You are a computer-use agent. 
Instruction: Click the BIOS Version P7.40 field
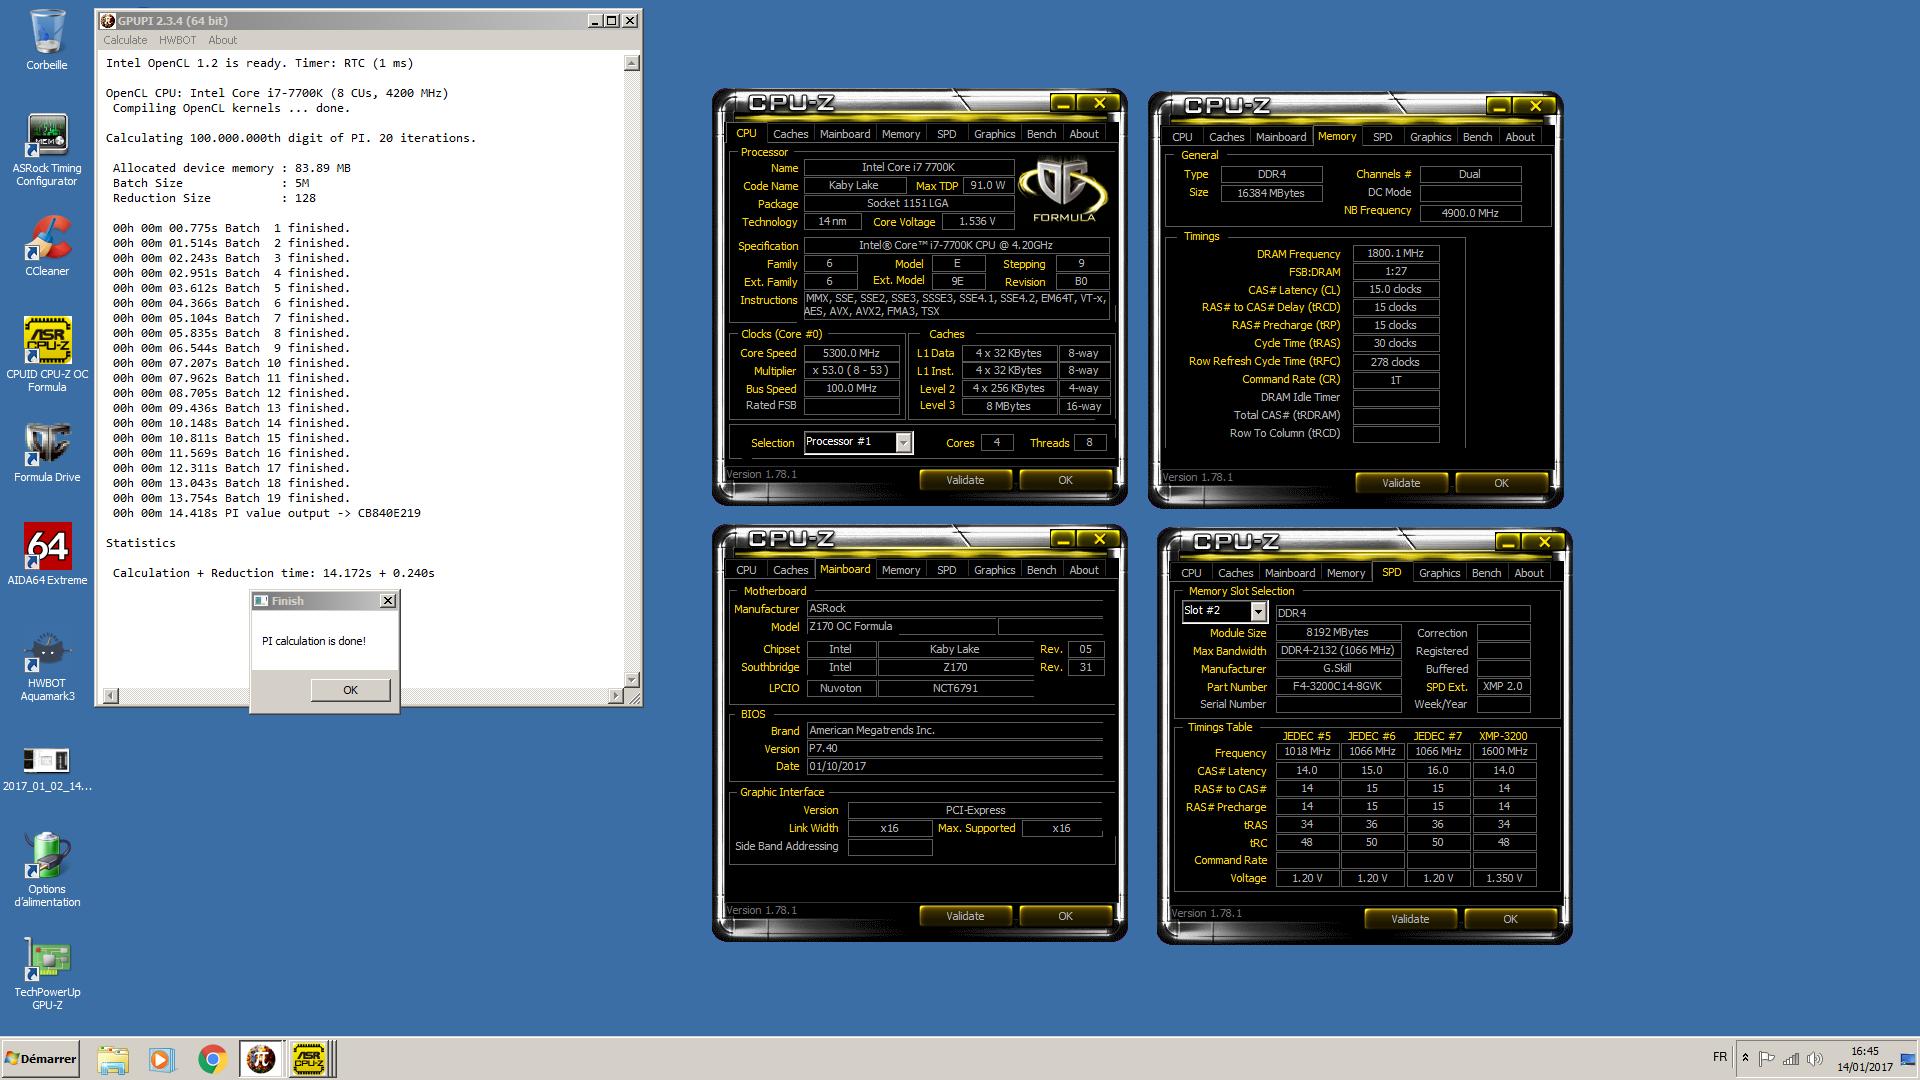954,749
